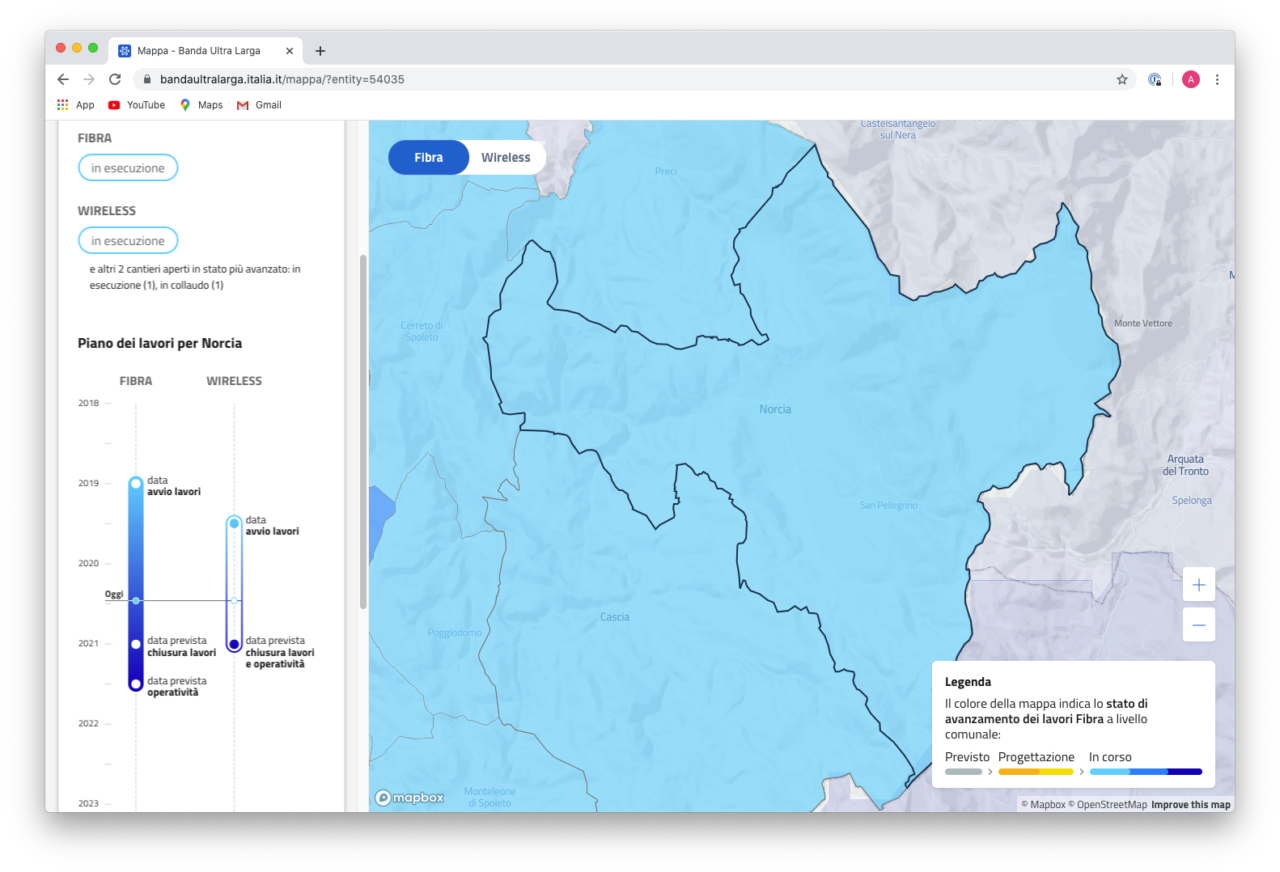Open the Gmail bookmark
Image resolution: width=1280 pixels, height=872 pixels.
259,105
